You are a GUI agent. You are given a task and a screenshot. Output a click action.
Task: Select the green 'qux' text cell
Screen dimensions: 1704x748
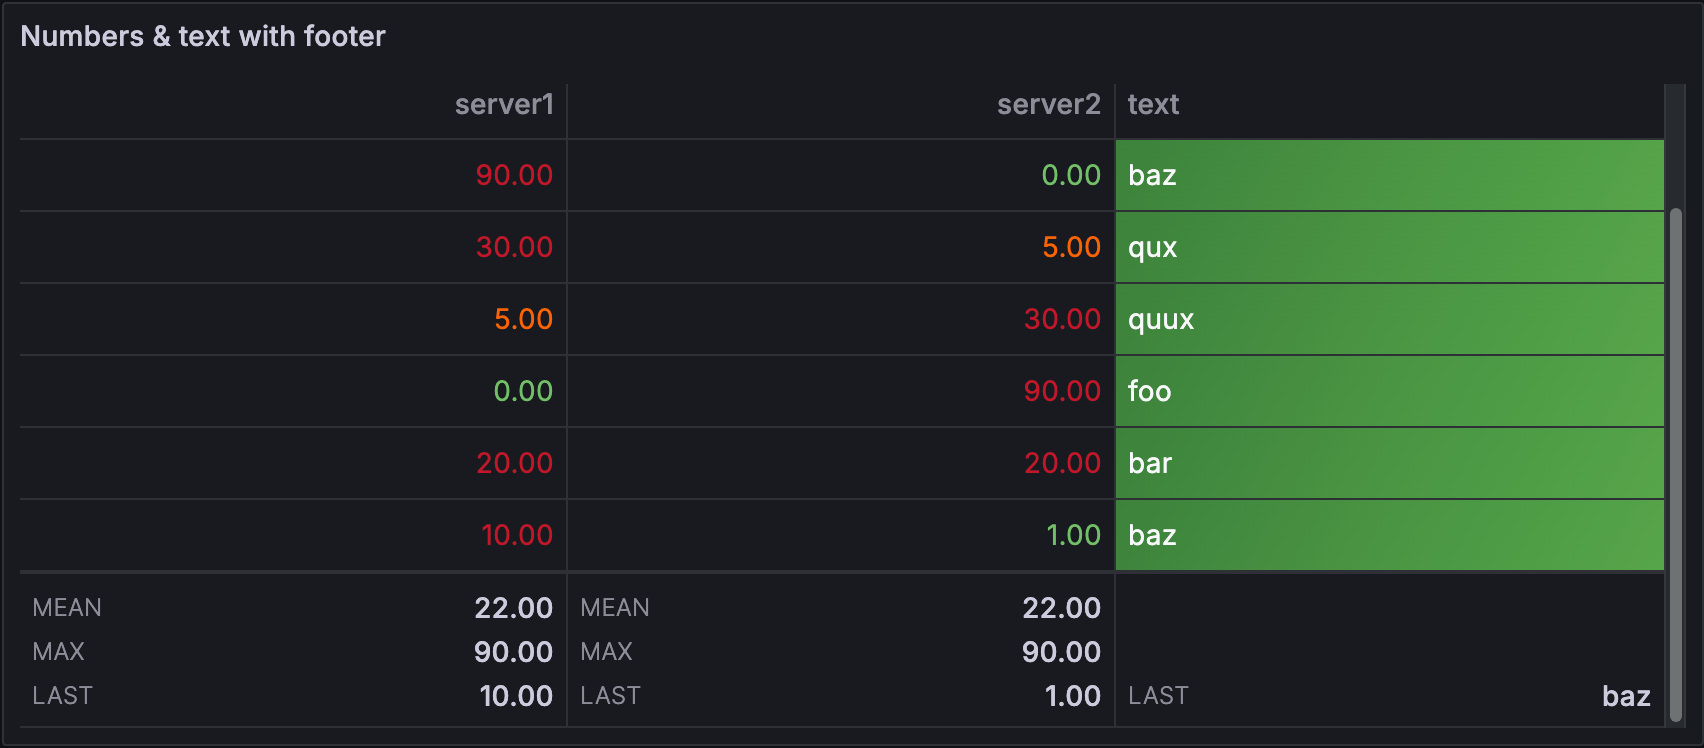[1153, 248]
